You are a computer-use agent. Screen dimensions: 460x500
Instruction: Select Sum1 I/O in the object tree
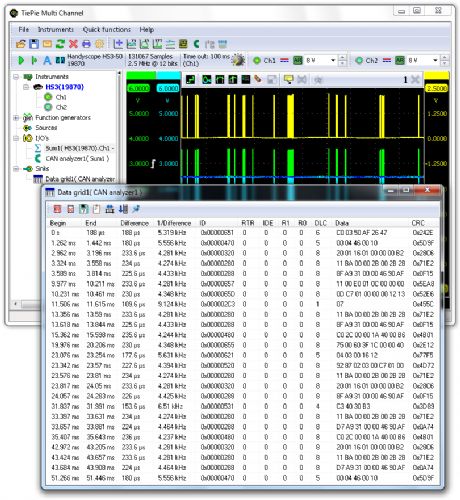tap(80, 148)
